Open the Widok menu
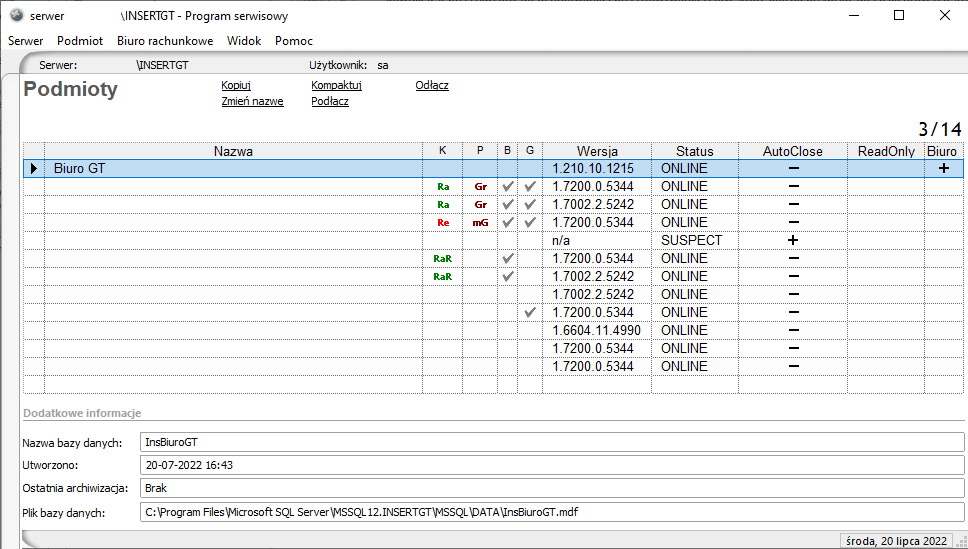Viewport: 968px width, 549px height. point(244,41)
